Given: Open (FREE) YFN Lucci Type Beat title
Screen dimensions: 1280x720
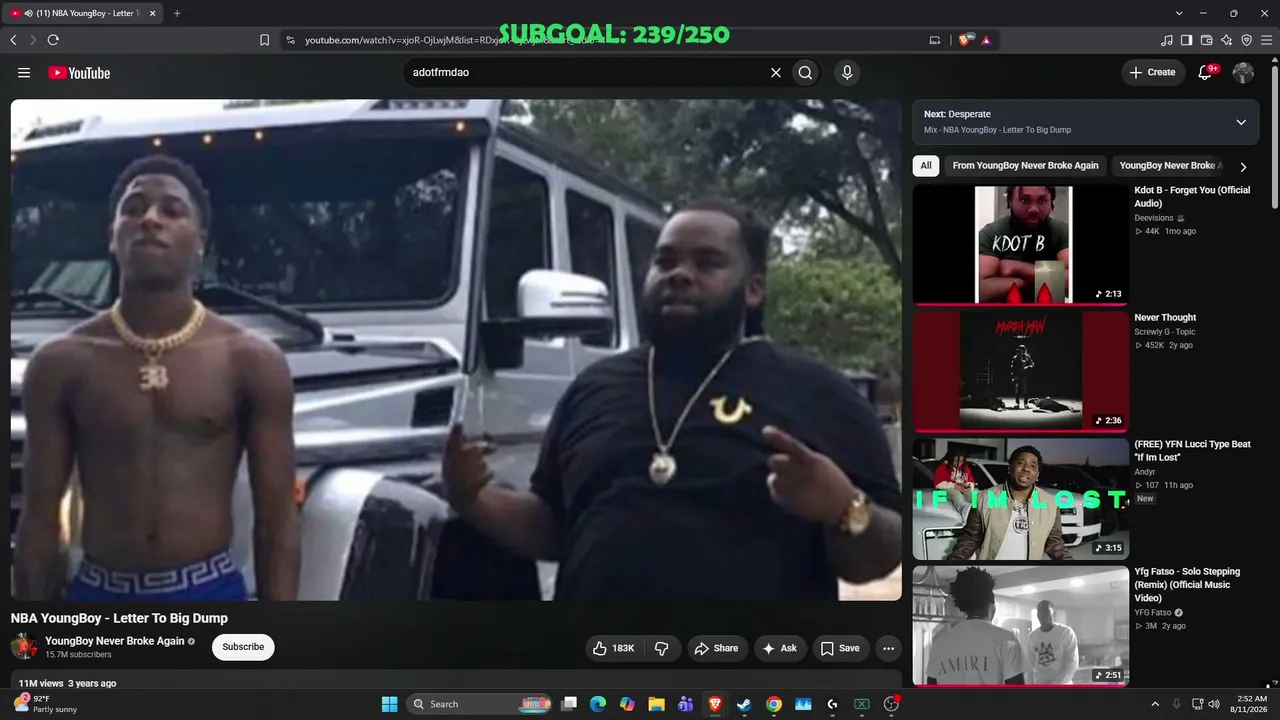Looking at the screenshot, I should [1192, 451].
